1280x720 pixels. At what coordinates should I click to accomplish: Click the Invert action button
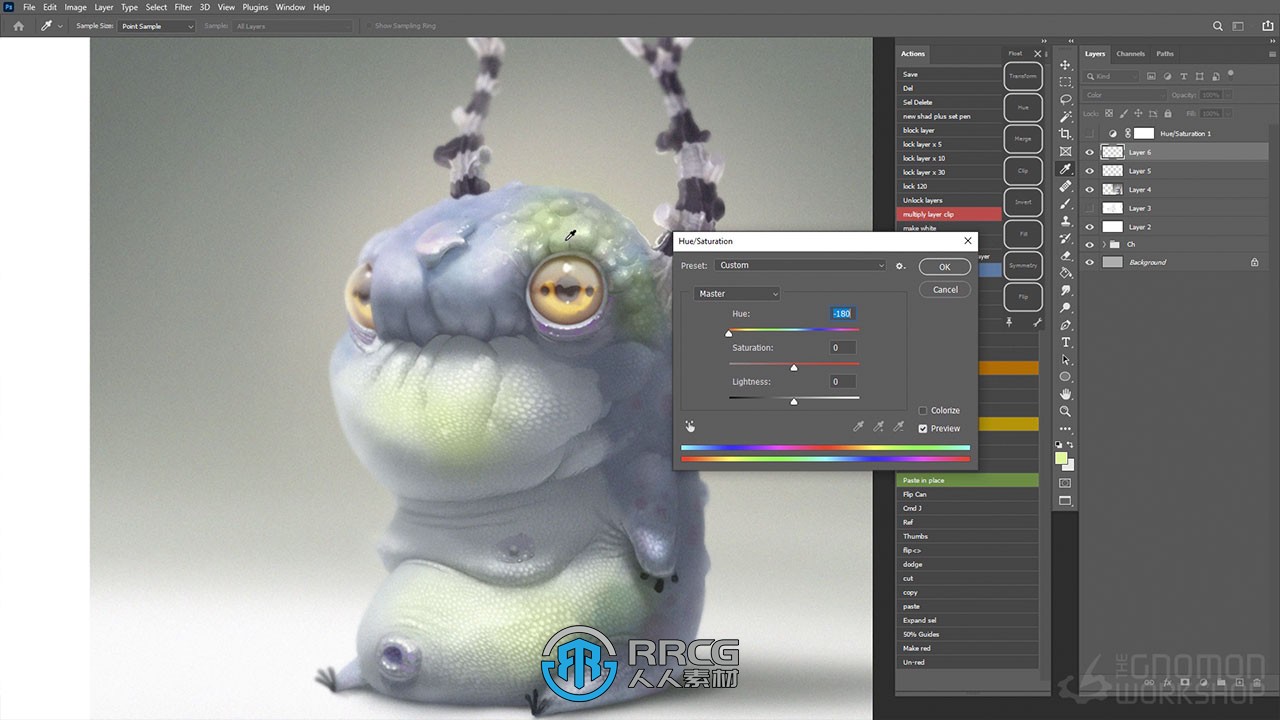pyautogui.click(x=1023, y=202)
